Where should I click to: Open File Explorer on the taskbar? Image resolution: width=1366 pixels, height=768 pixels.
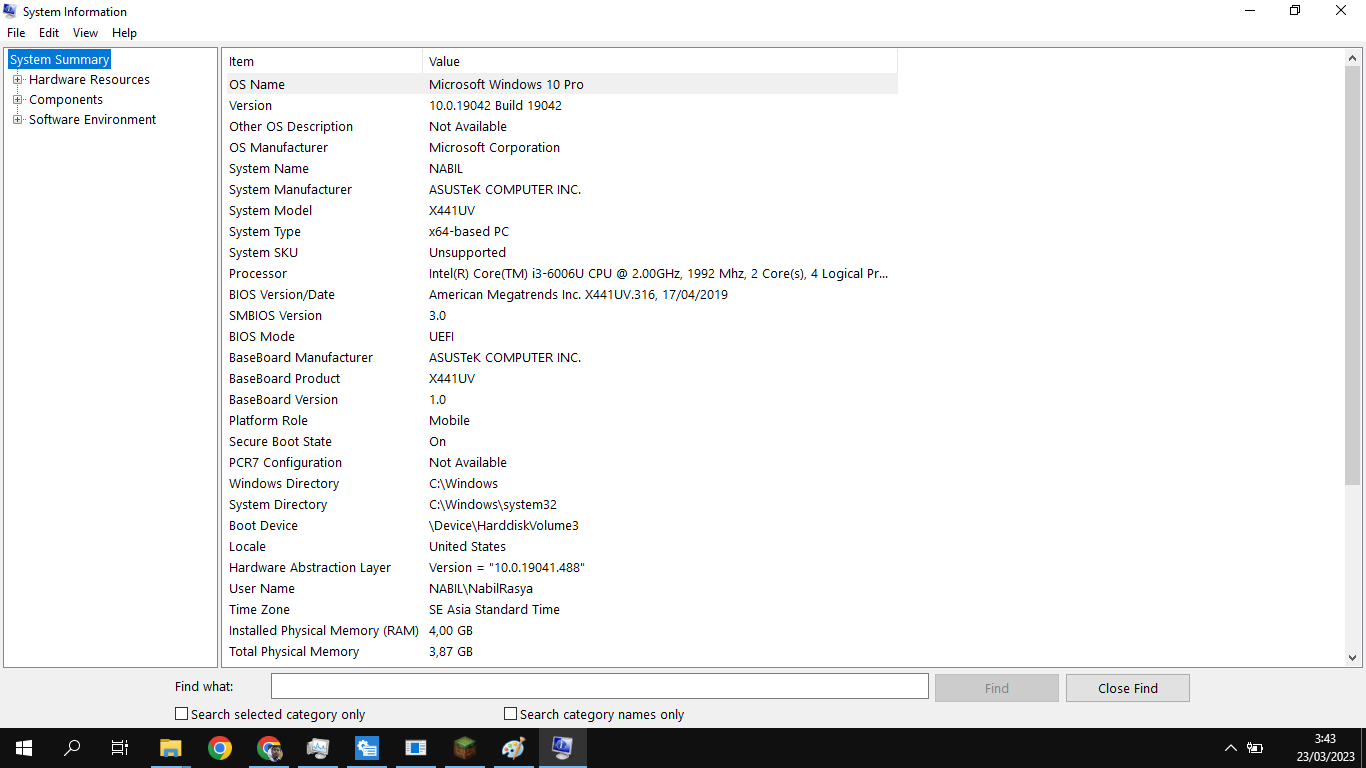170,748
